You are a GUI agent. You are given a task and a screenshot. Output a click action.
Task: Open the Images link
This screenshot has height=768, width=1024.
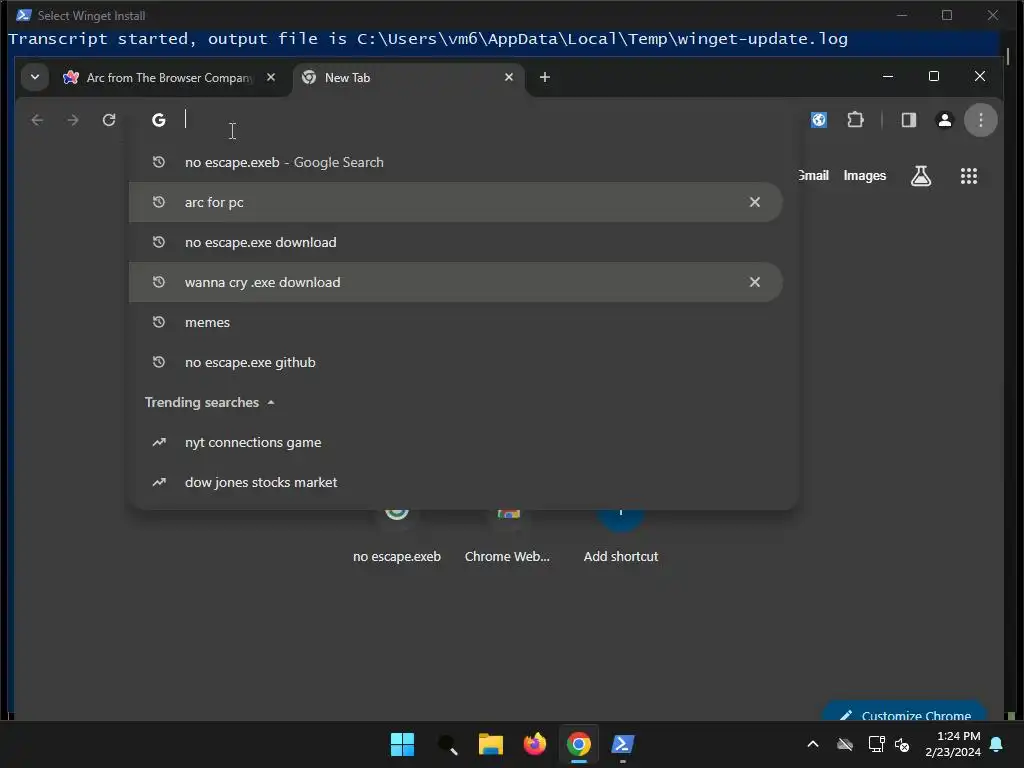[865, 176]
